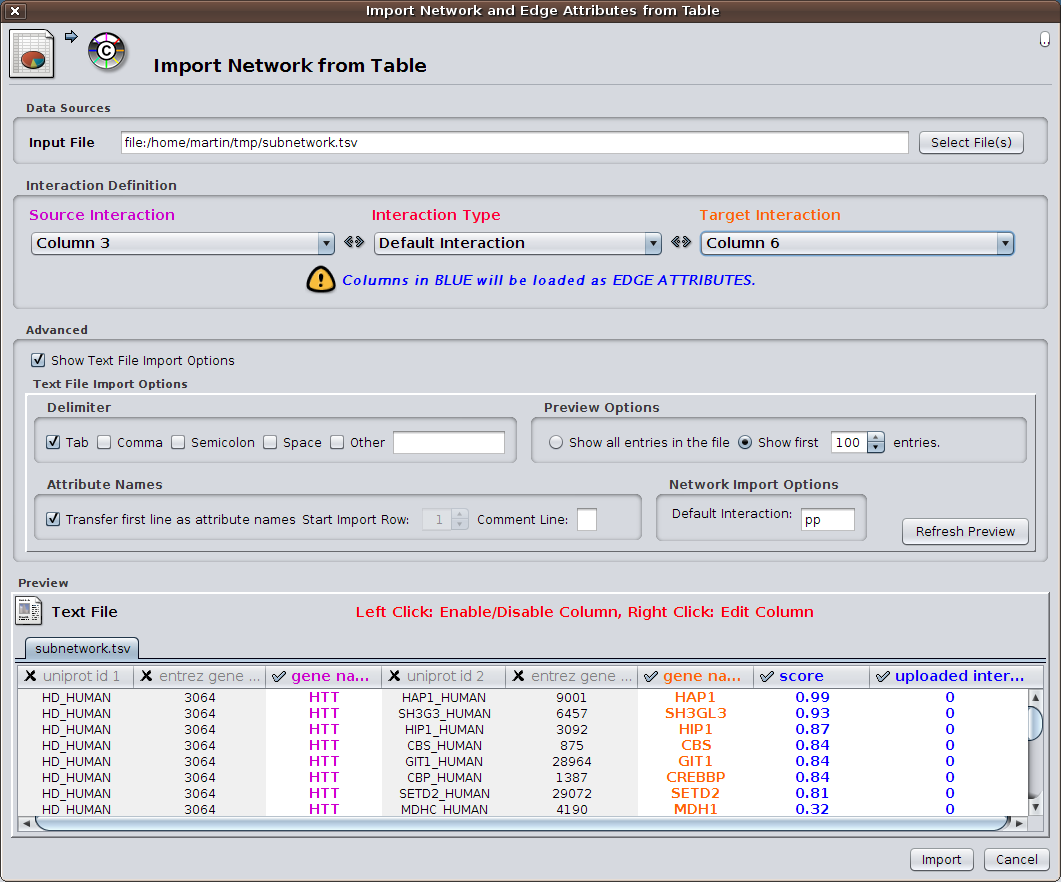This screenshot has height=882, width=1061.
Task: Click the Cytoscape logo icon
Action: (106, 51)
